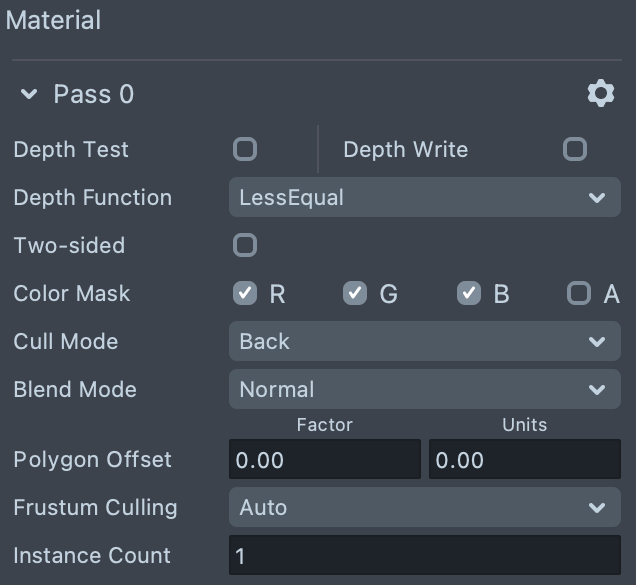Enable the Depth Write checkbox
Screen dimensions: 636x585
tap(575, 149)
